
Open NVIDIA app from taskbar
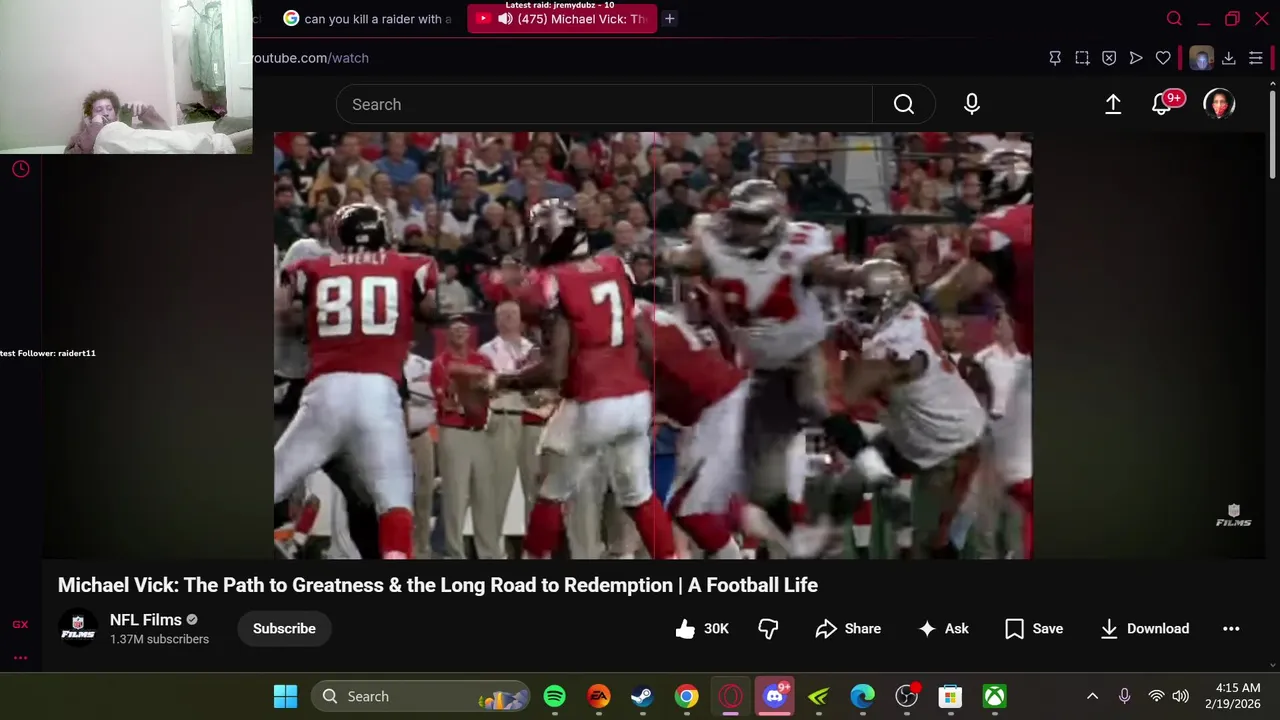tap(818, 696)
